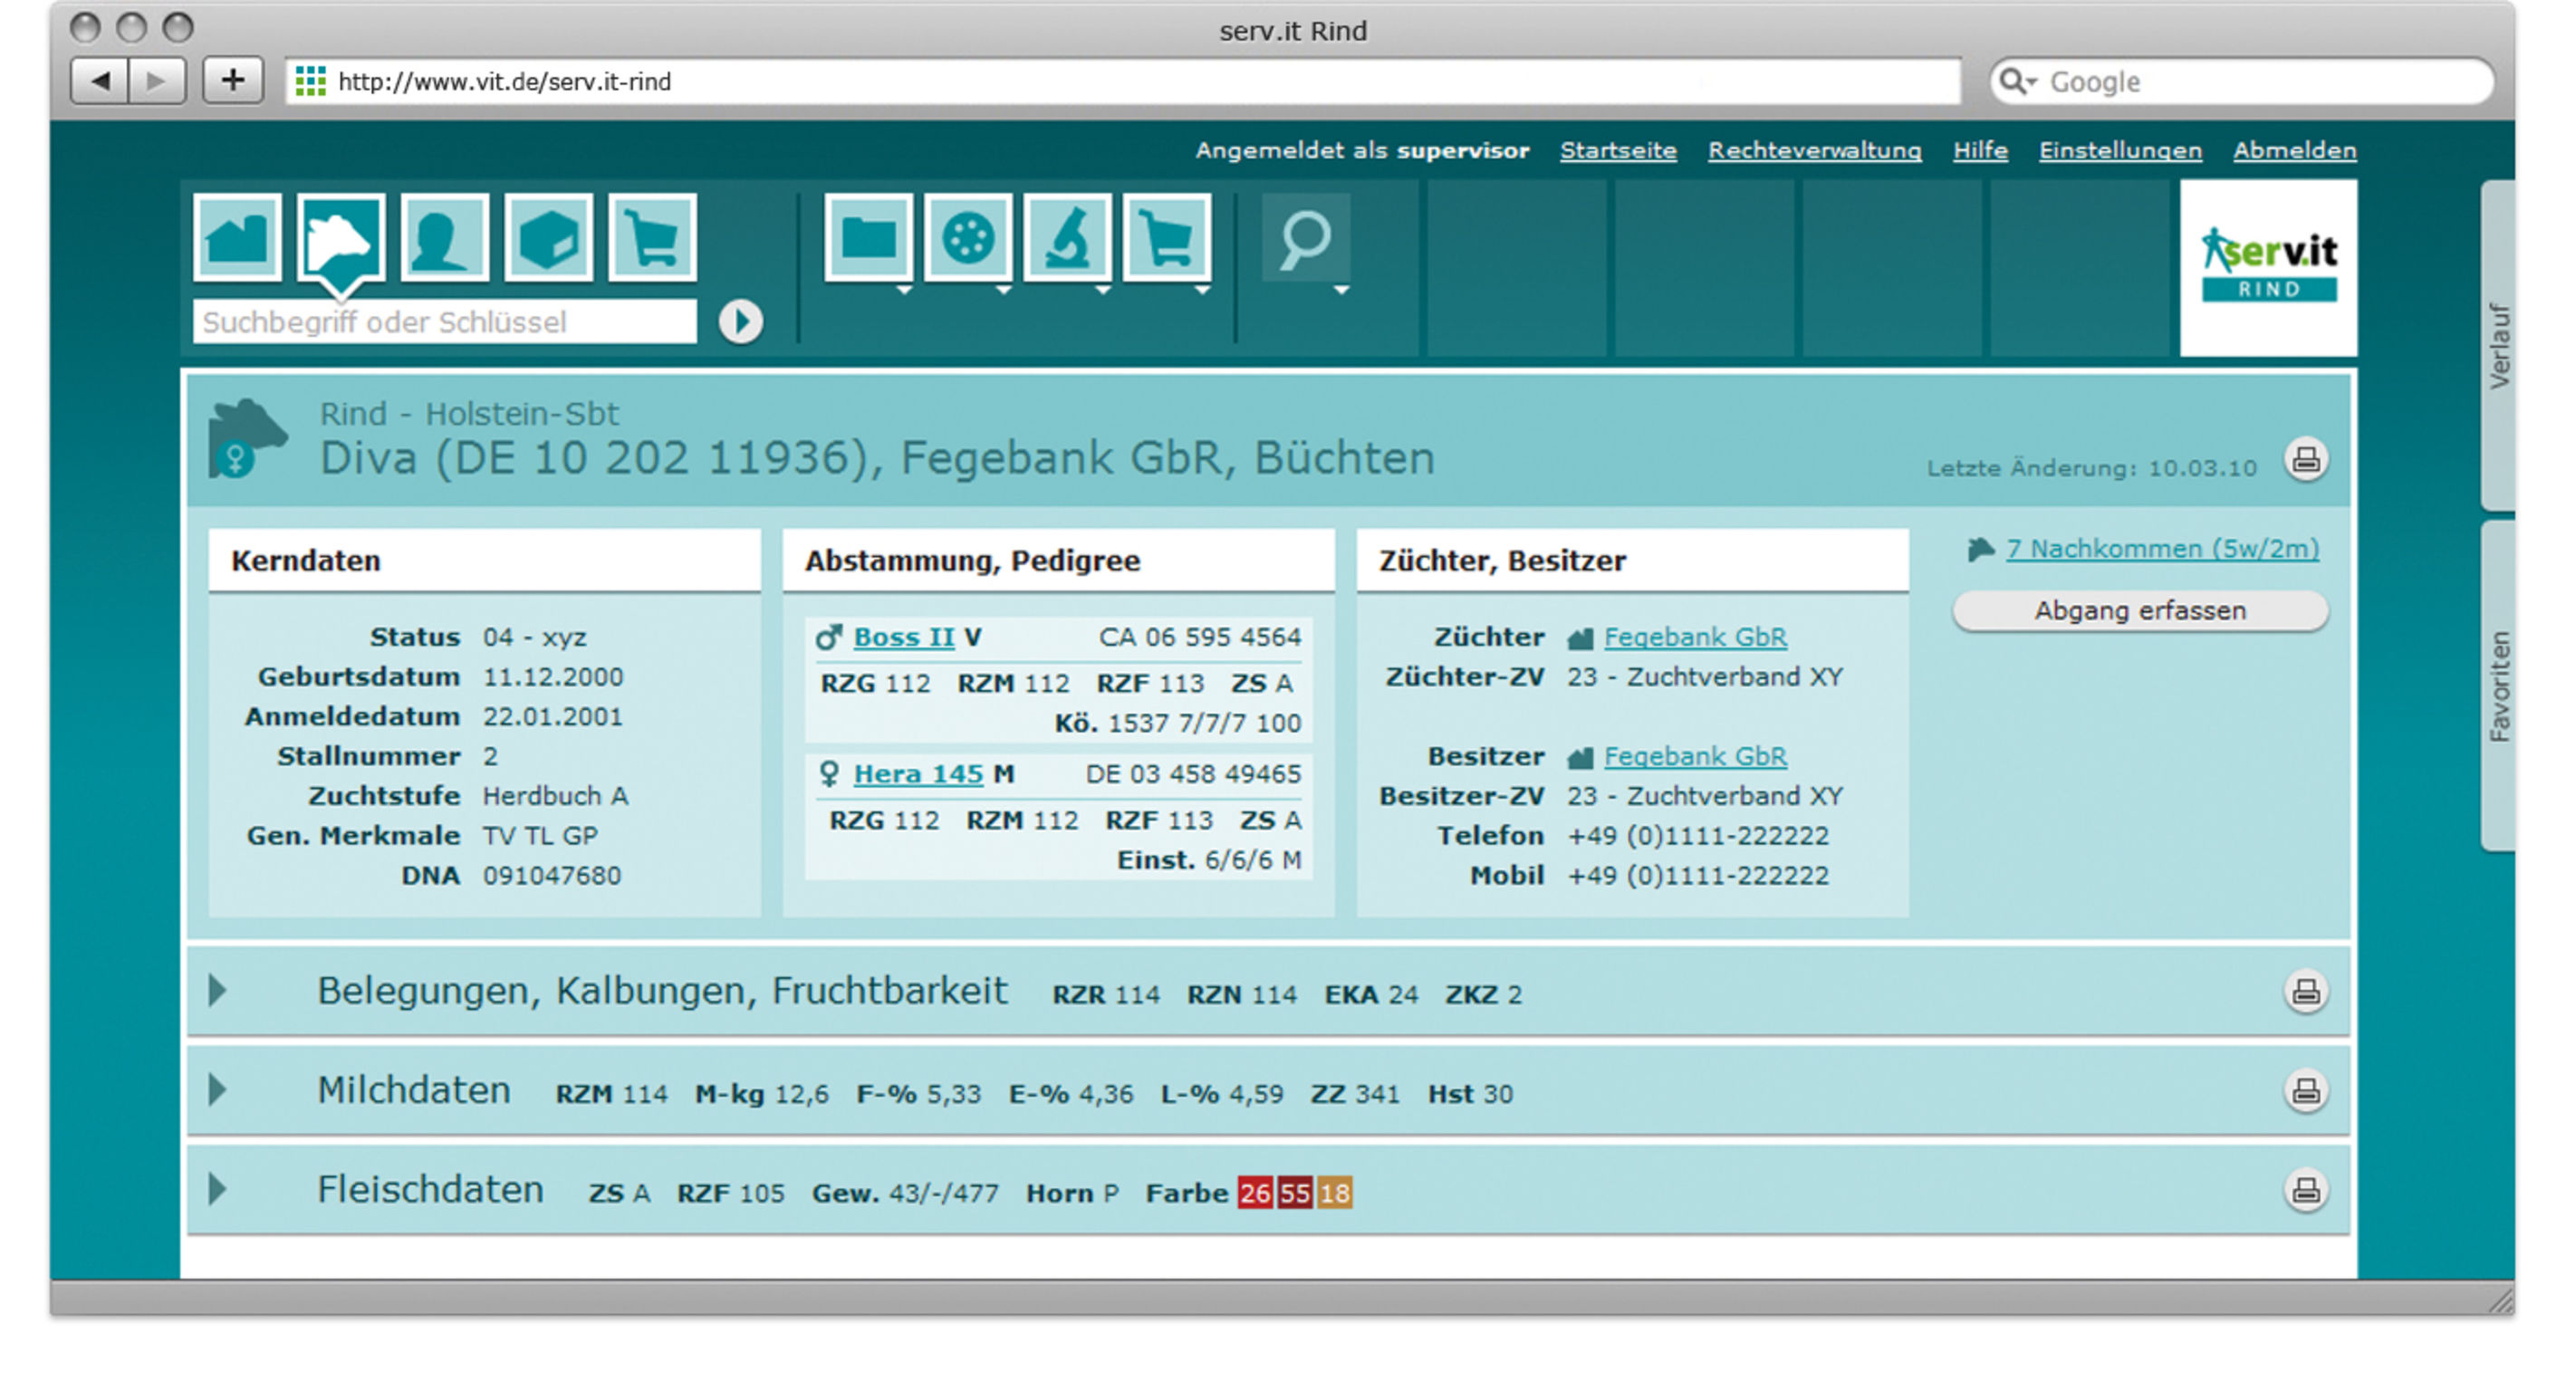Click the Abgang erfassen button
The image size is (2576, 1391).
coord(2139,611)
